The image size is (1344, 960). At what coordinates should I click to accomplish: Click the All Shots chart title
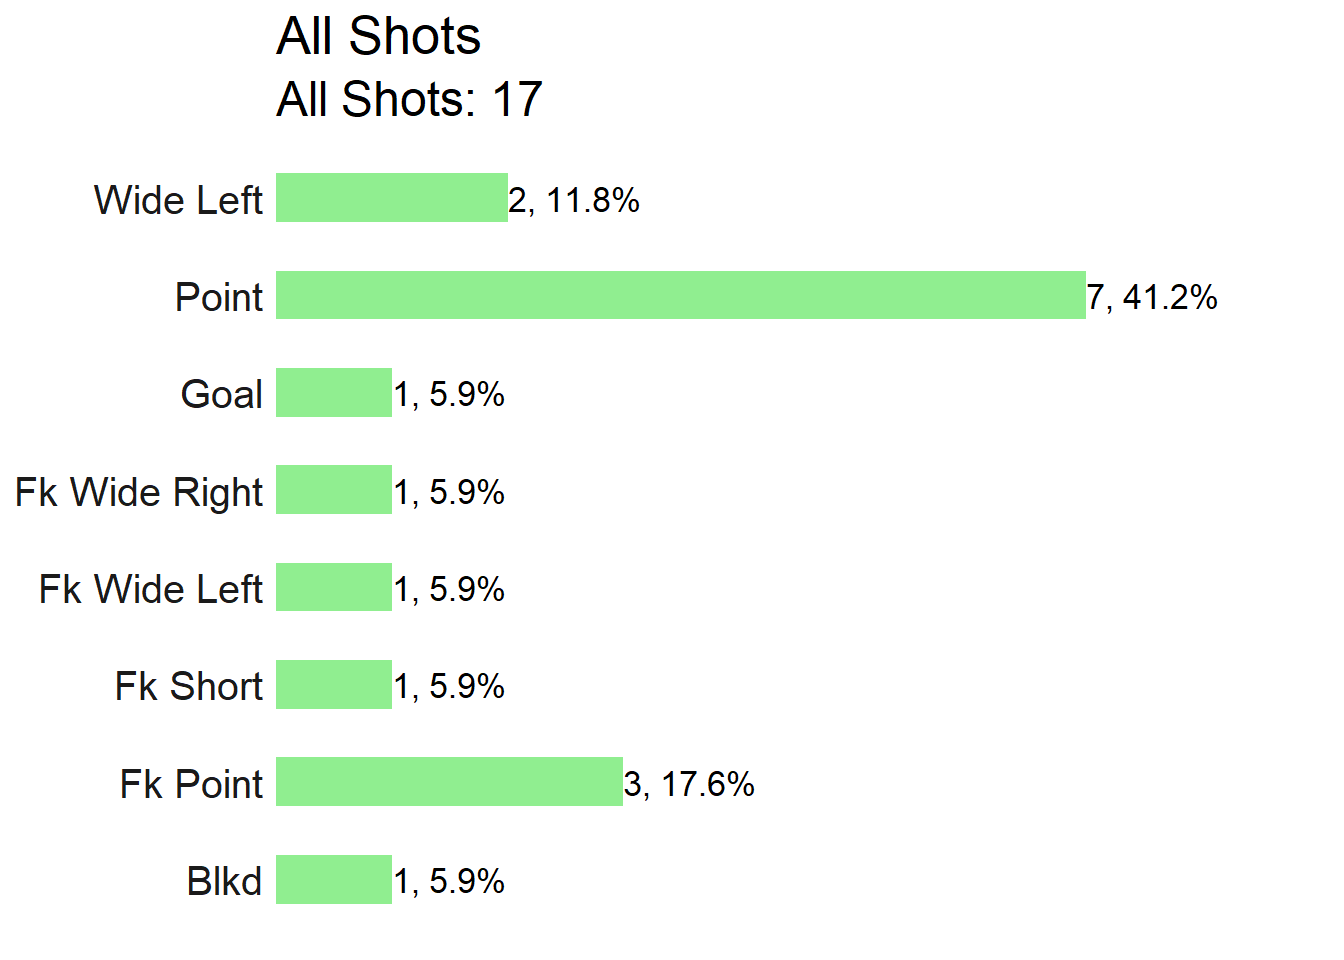coord(378,36)
